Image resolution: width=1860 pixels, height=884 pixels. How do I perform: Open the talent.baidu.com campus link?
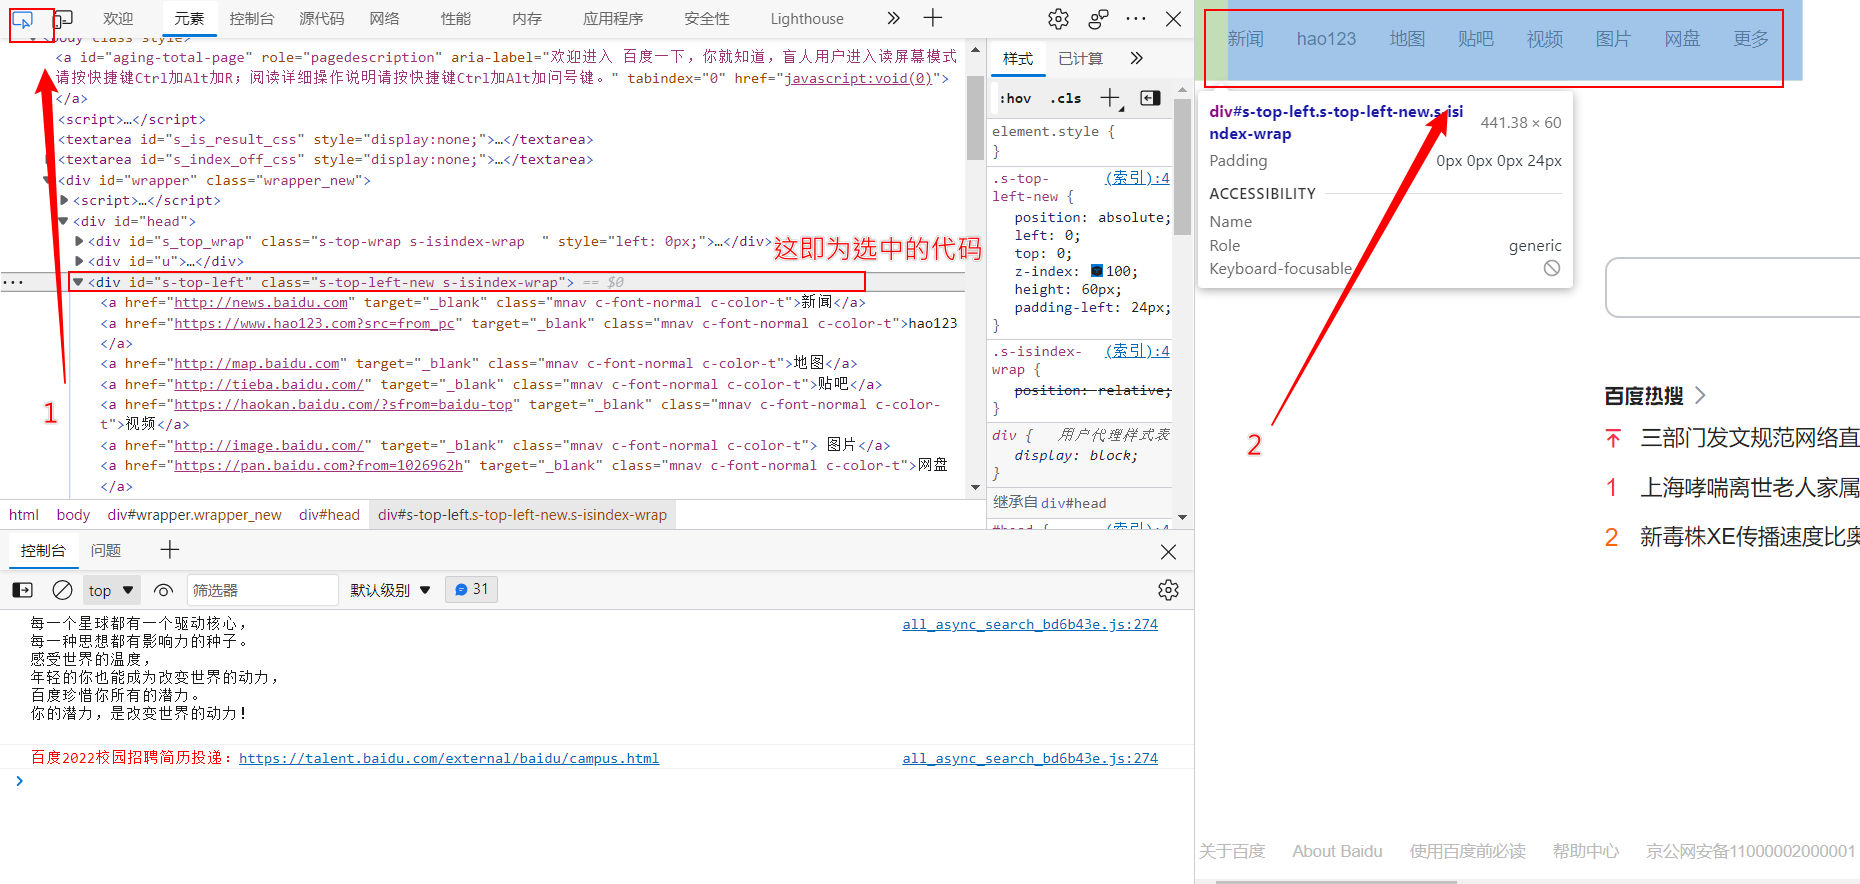tap(449, 758)
